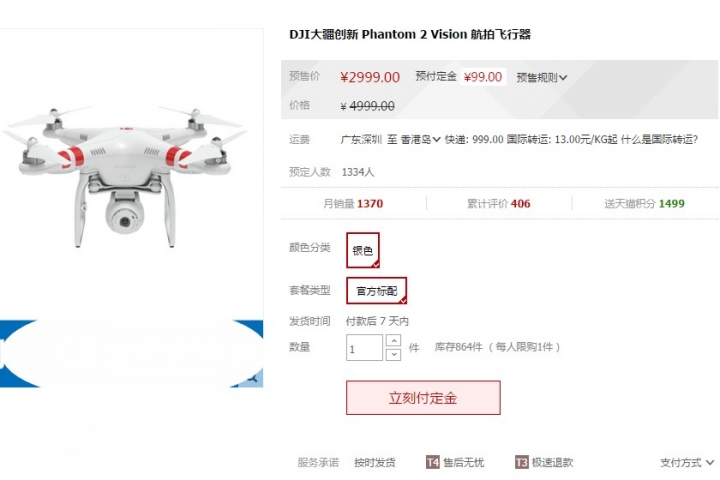Click the T3 fast refund icon
The image size is (720, 480).
point(522,462)
